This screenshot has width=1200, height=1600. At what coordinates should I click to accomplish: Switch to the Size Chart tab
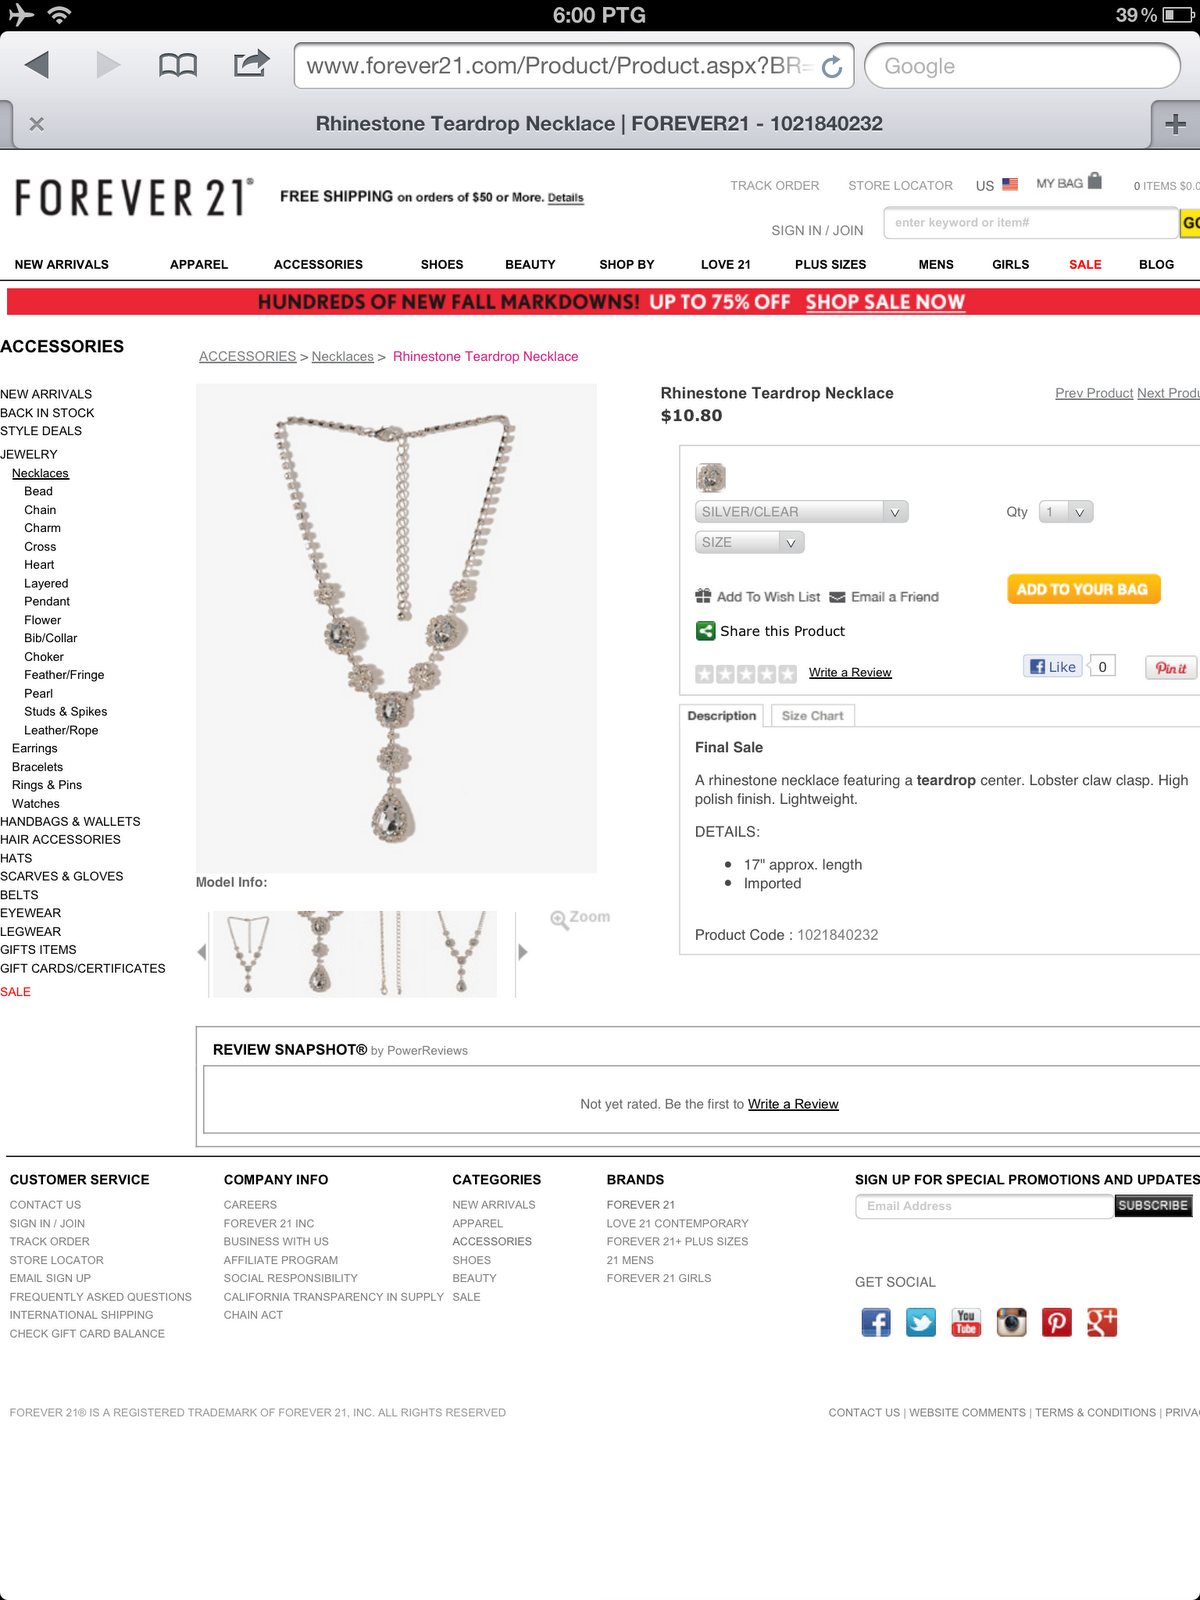[x=813, y=716]
